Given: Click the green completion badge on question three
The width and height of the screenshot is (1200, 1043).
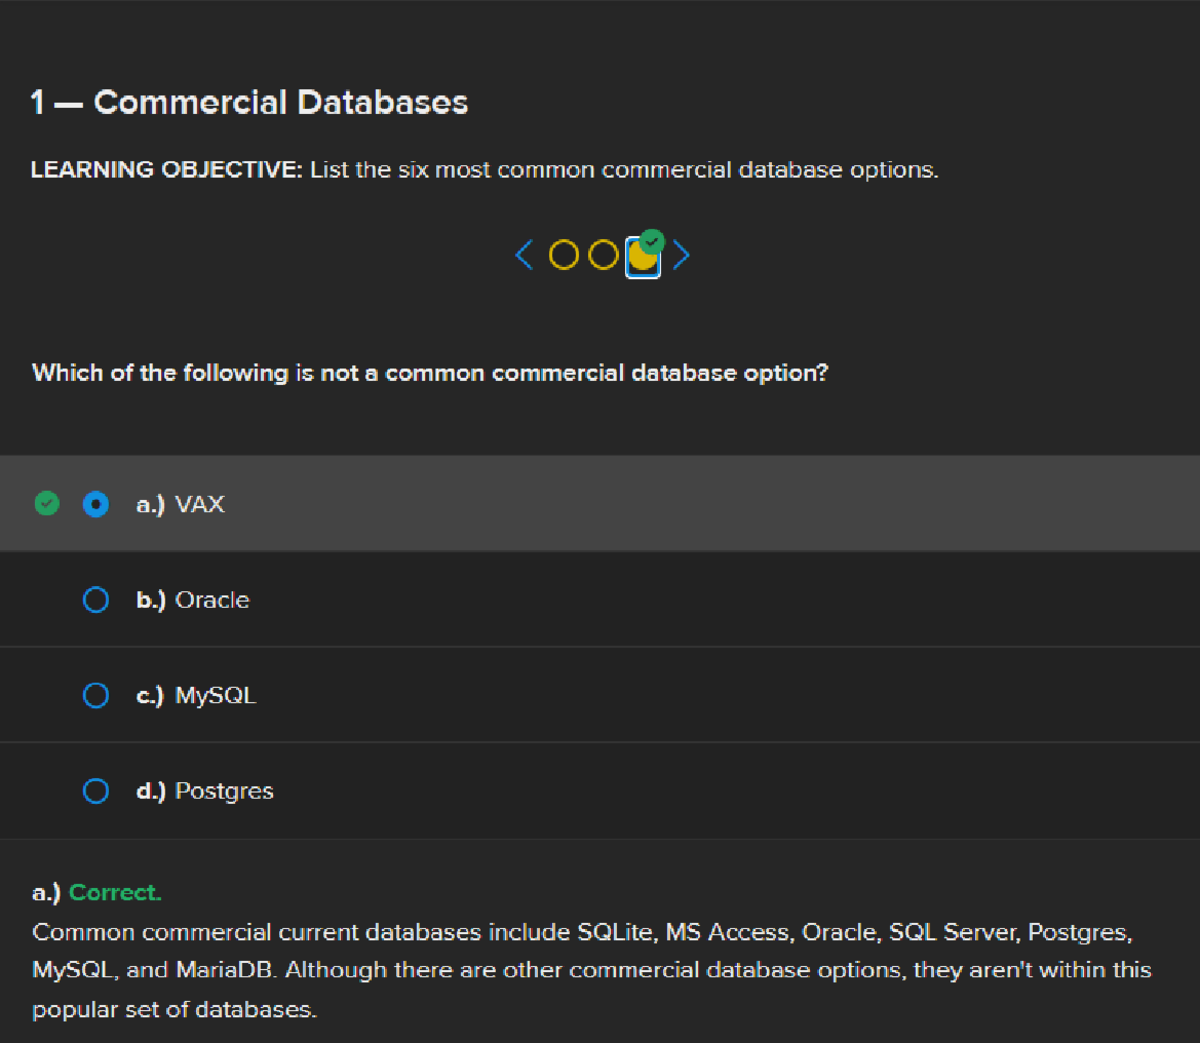Looking at the screenshot, I should pyautogui.click(x=654, y=240).
